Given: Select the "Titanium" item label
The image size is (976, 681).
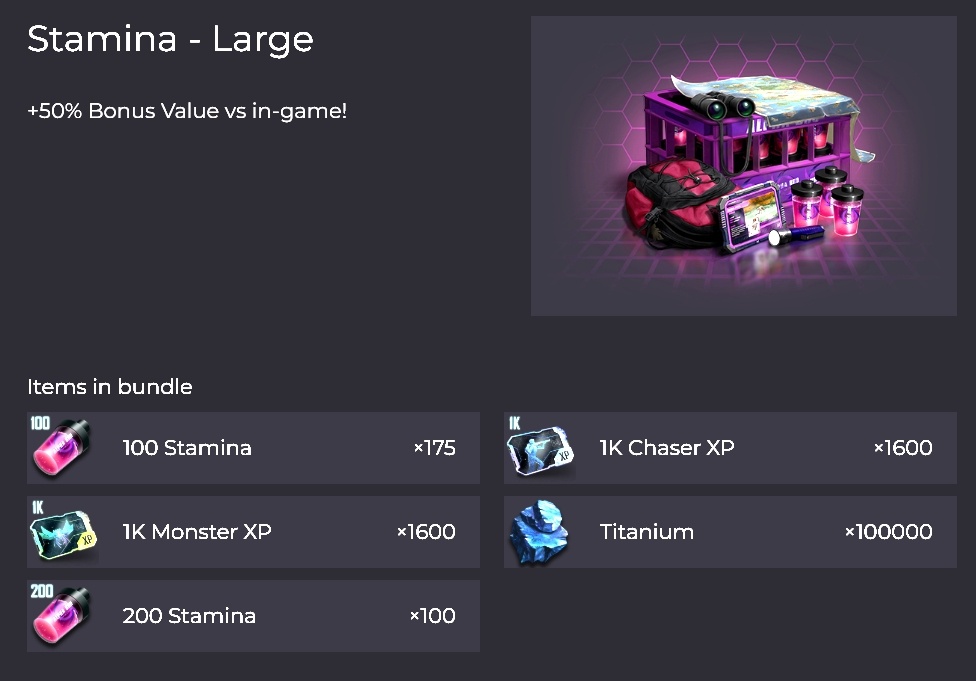Looking at the screenshot, I should click(647, 532).
